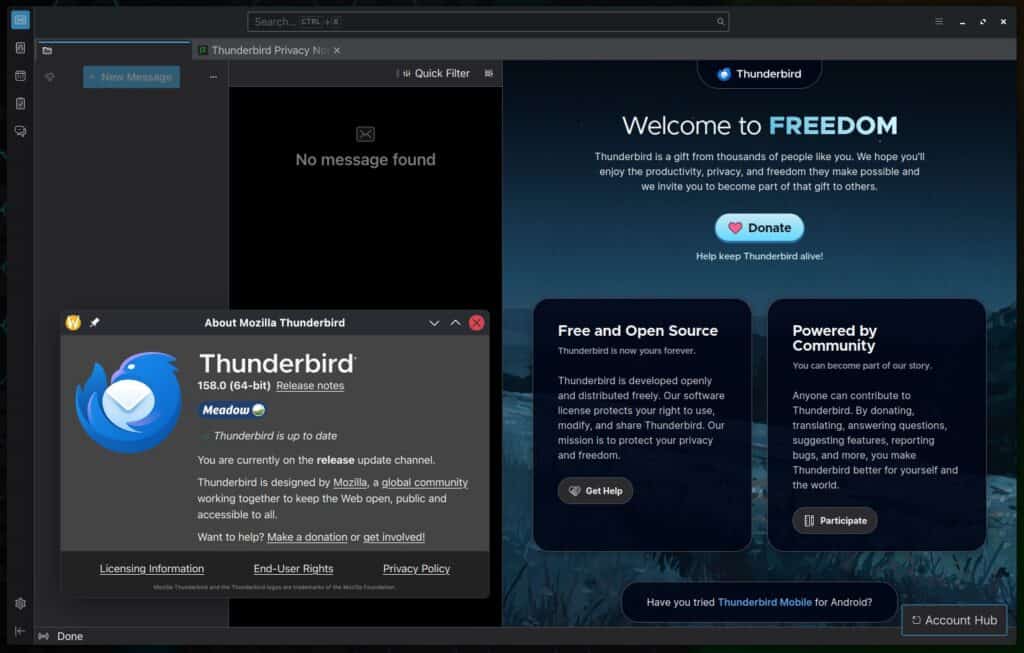Click 'Help keep Thunderbird alive!' text

coord(759,256)
